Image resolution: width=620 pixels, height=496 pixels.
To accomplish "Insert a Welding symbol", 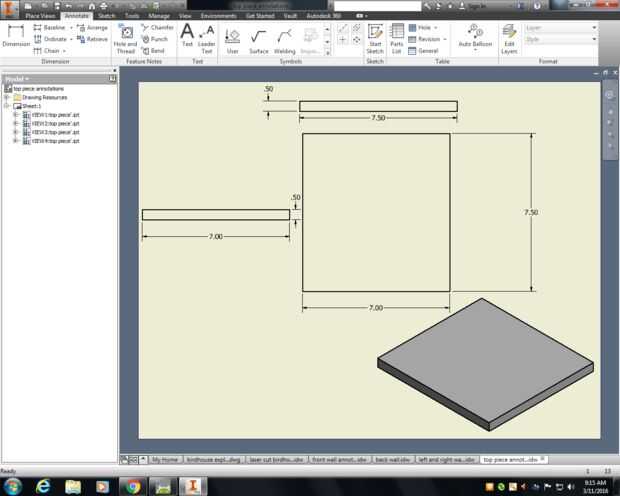I will click(285, 42).
